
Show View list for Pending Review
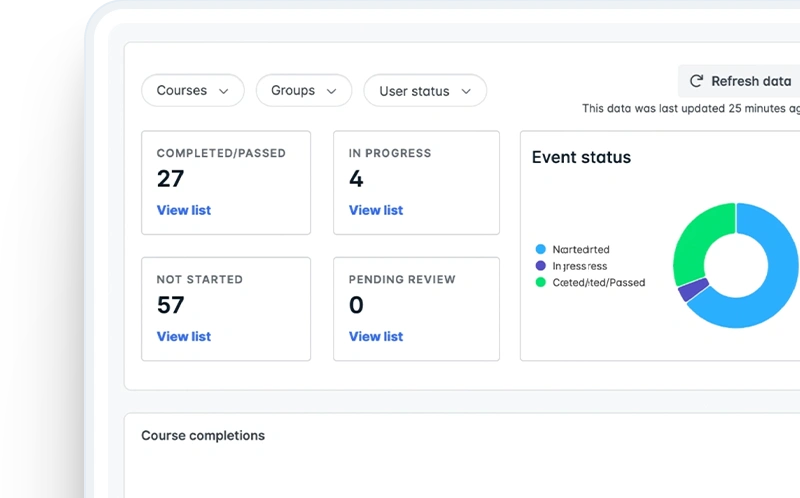pos(376,336)
